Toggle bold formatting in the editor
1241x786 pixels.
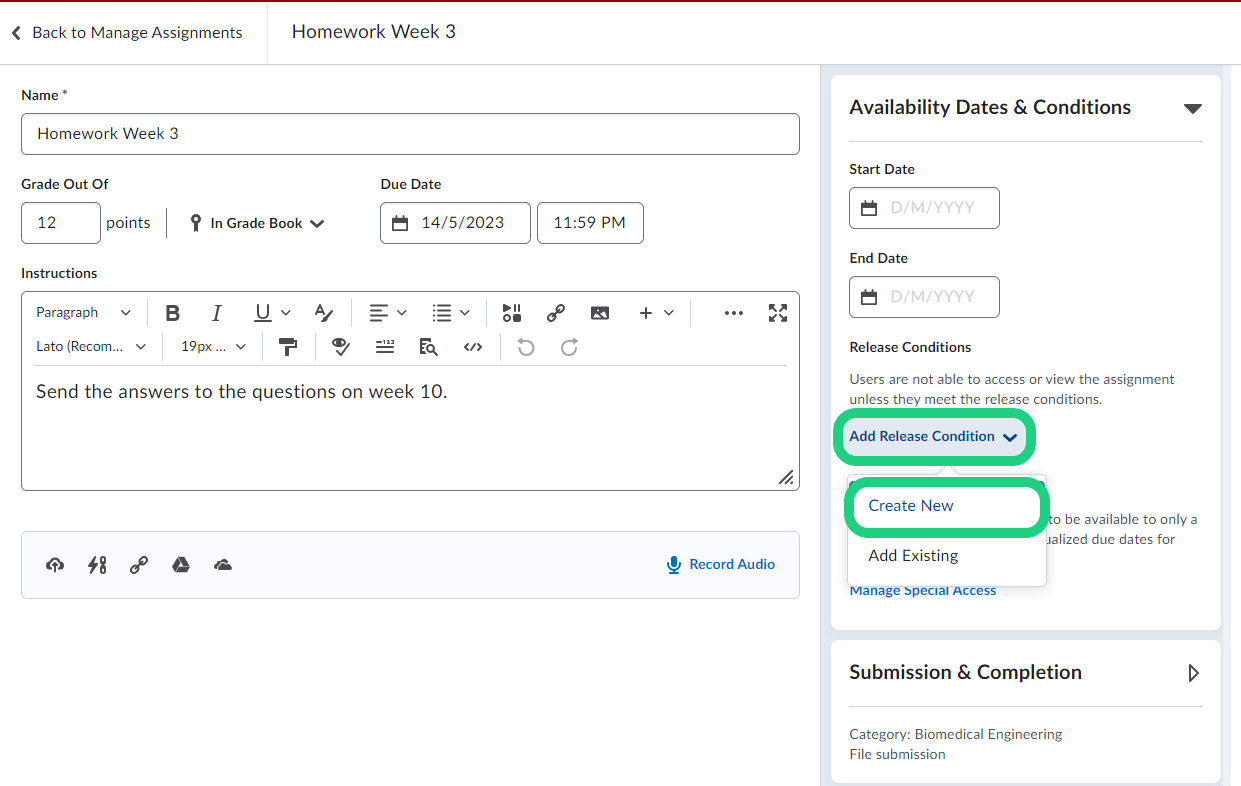click(x=173, y=313)
